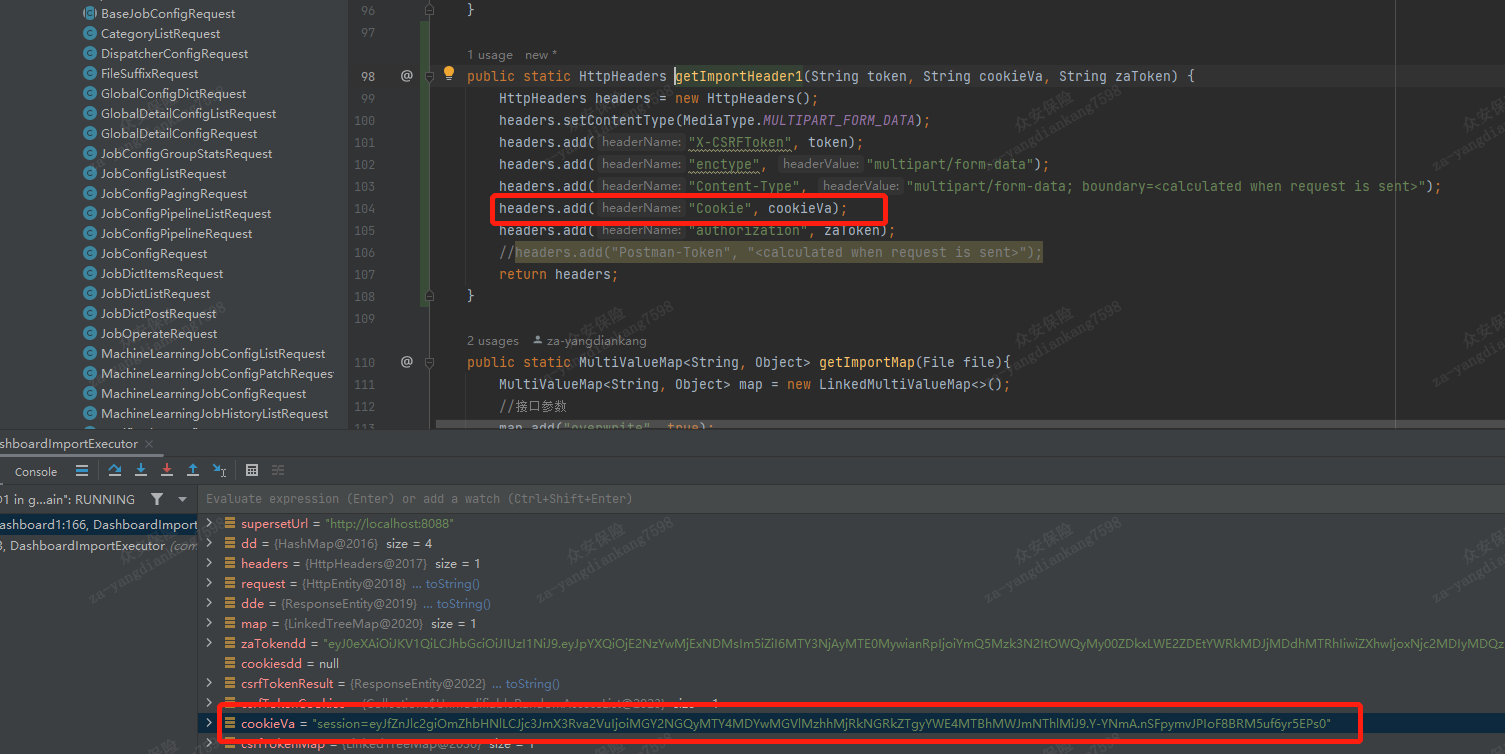Click the hamburger options icon beside Console
The height and width of the screenshot is (754, 1505).
click(x=82, y=471)
